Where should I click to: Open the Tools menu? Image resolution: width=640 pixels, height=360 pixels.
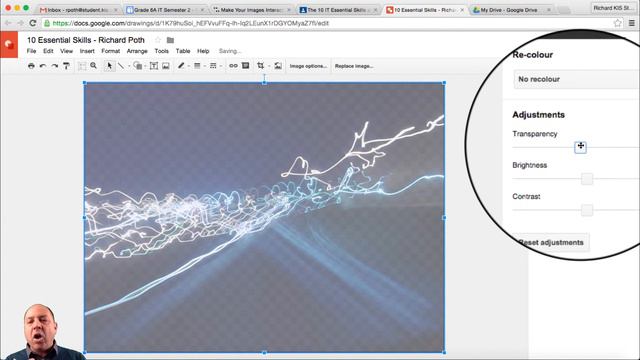162,51
